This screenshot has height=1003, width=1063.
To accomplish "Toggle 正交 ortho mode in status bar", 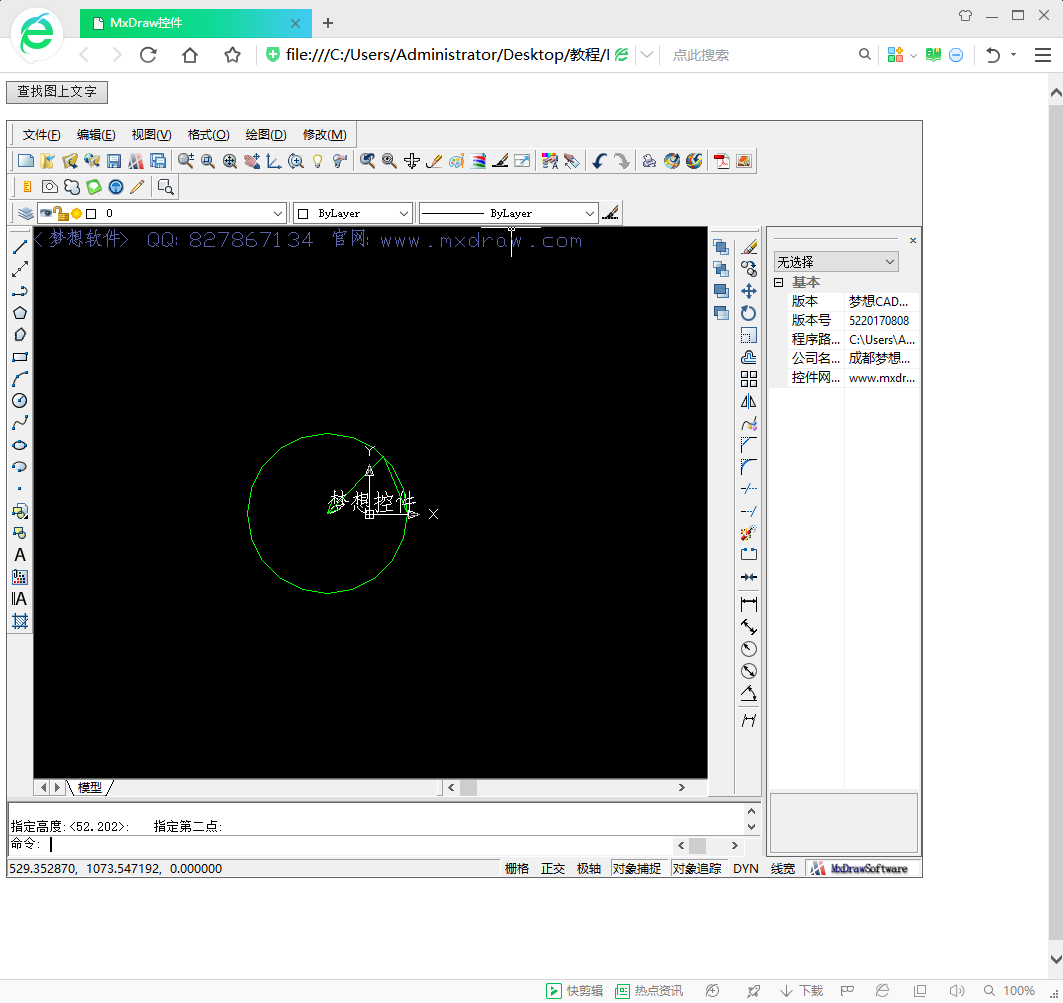I will click(x=553, y=869).
